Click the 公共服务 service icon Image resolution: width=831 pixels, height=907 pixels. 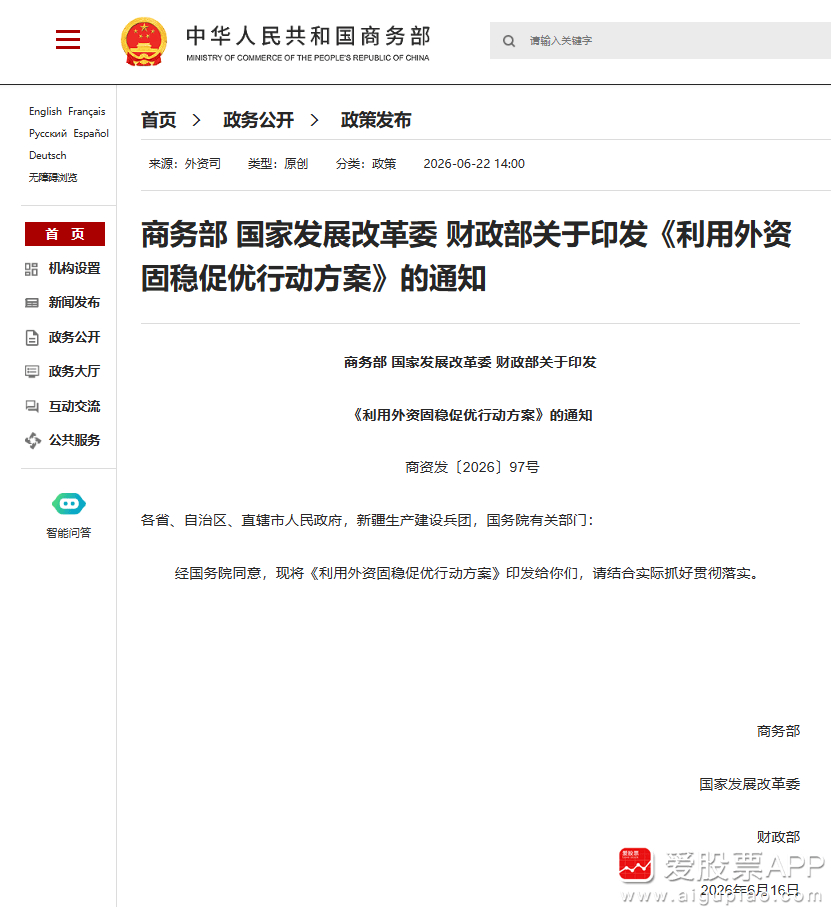pyautogui.click(x=33, y=441)
